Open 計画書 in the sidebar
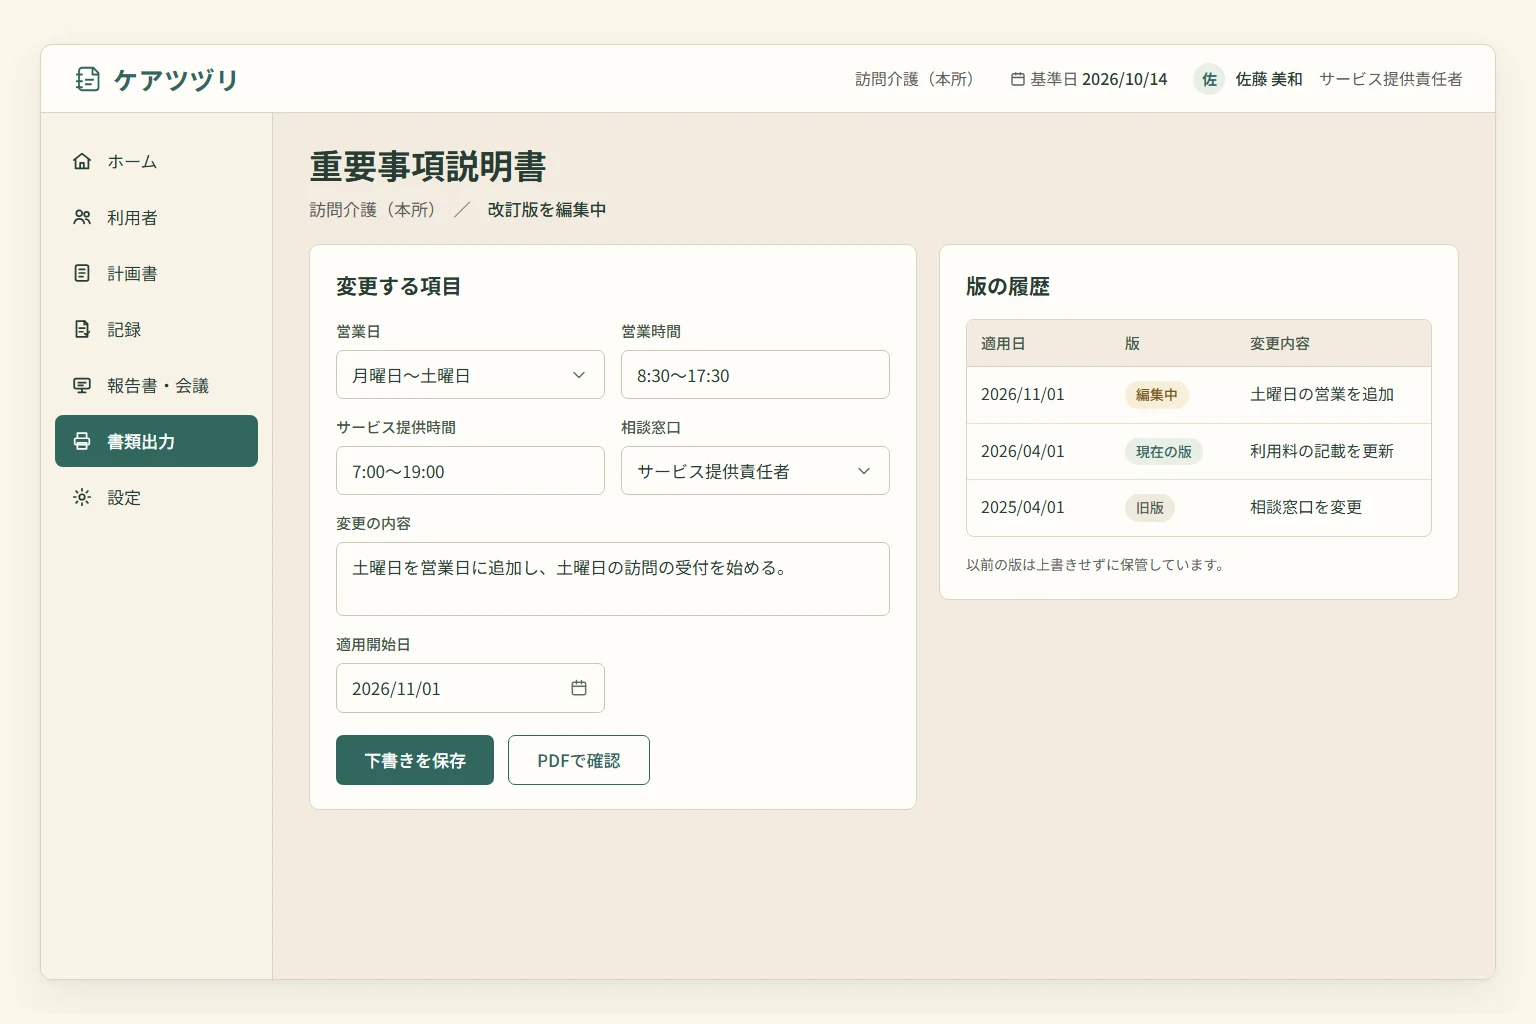This screenshot has width=1536, height=1024. [156, 273]
